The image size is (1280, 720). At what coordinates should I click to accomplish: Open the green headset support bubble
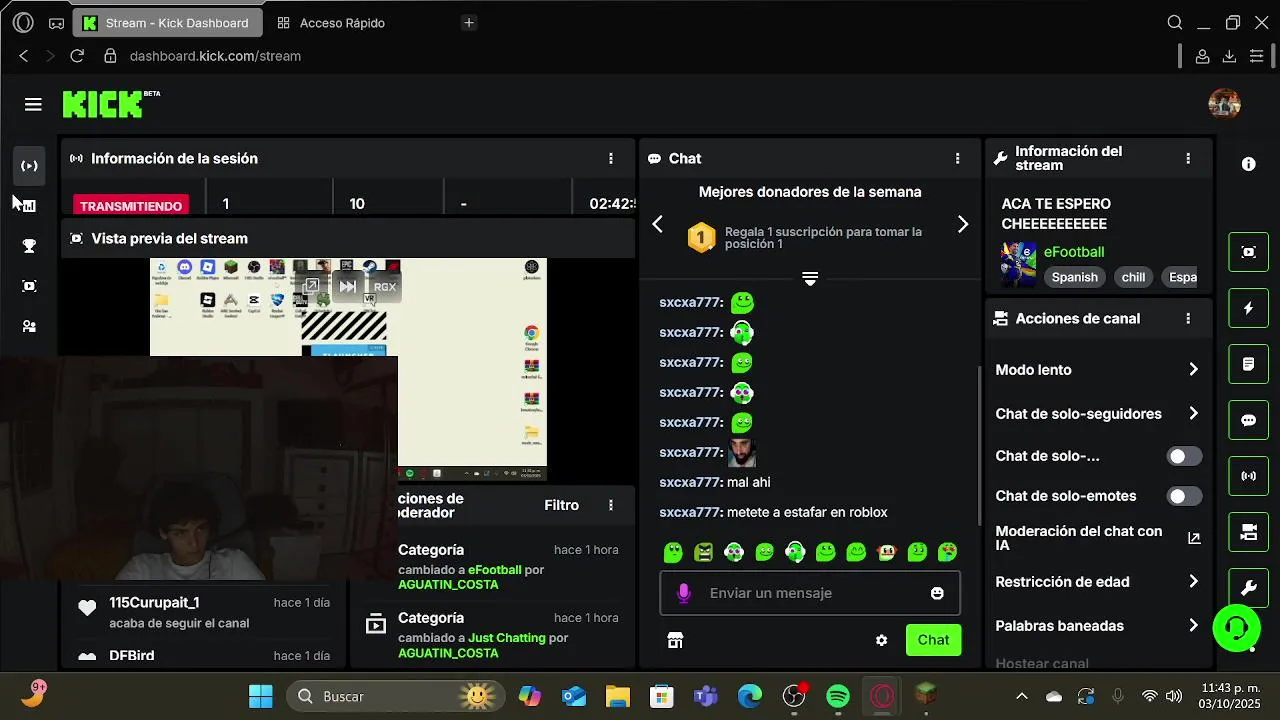click(1236, 628)
